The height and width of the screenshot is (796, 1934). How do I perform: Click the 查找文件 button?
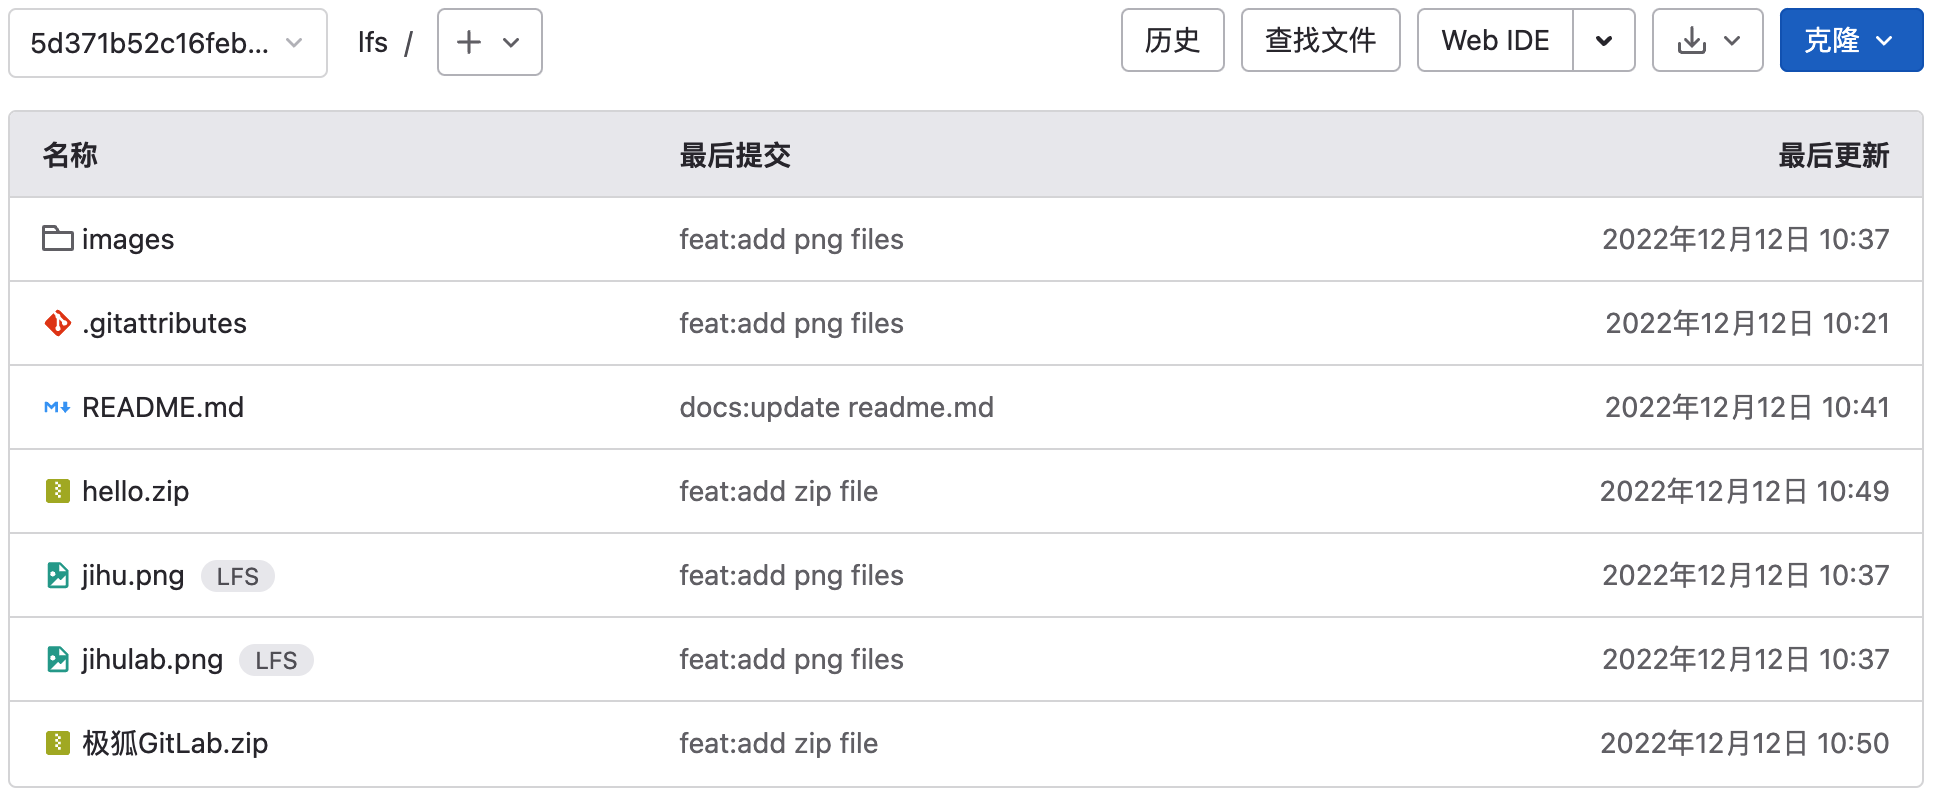click(x=1320, y=40)
